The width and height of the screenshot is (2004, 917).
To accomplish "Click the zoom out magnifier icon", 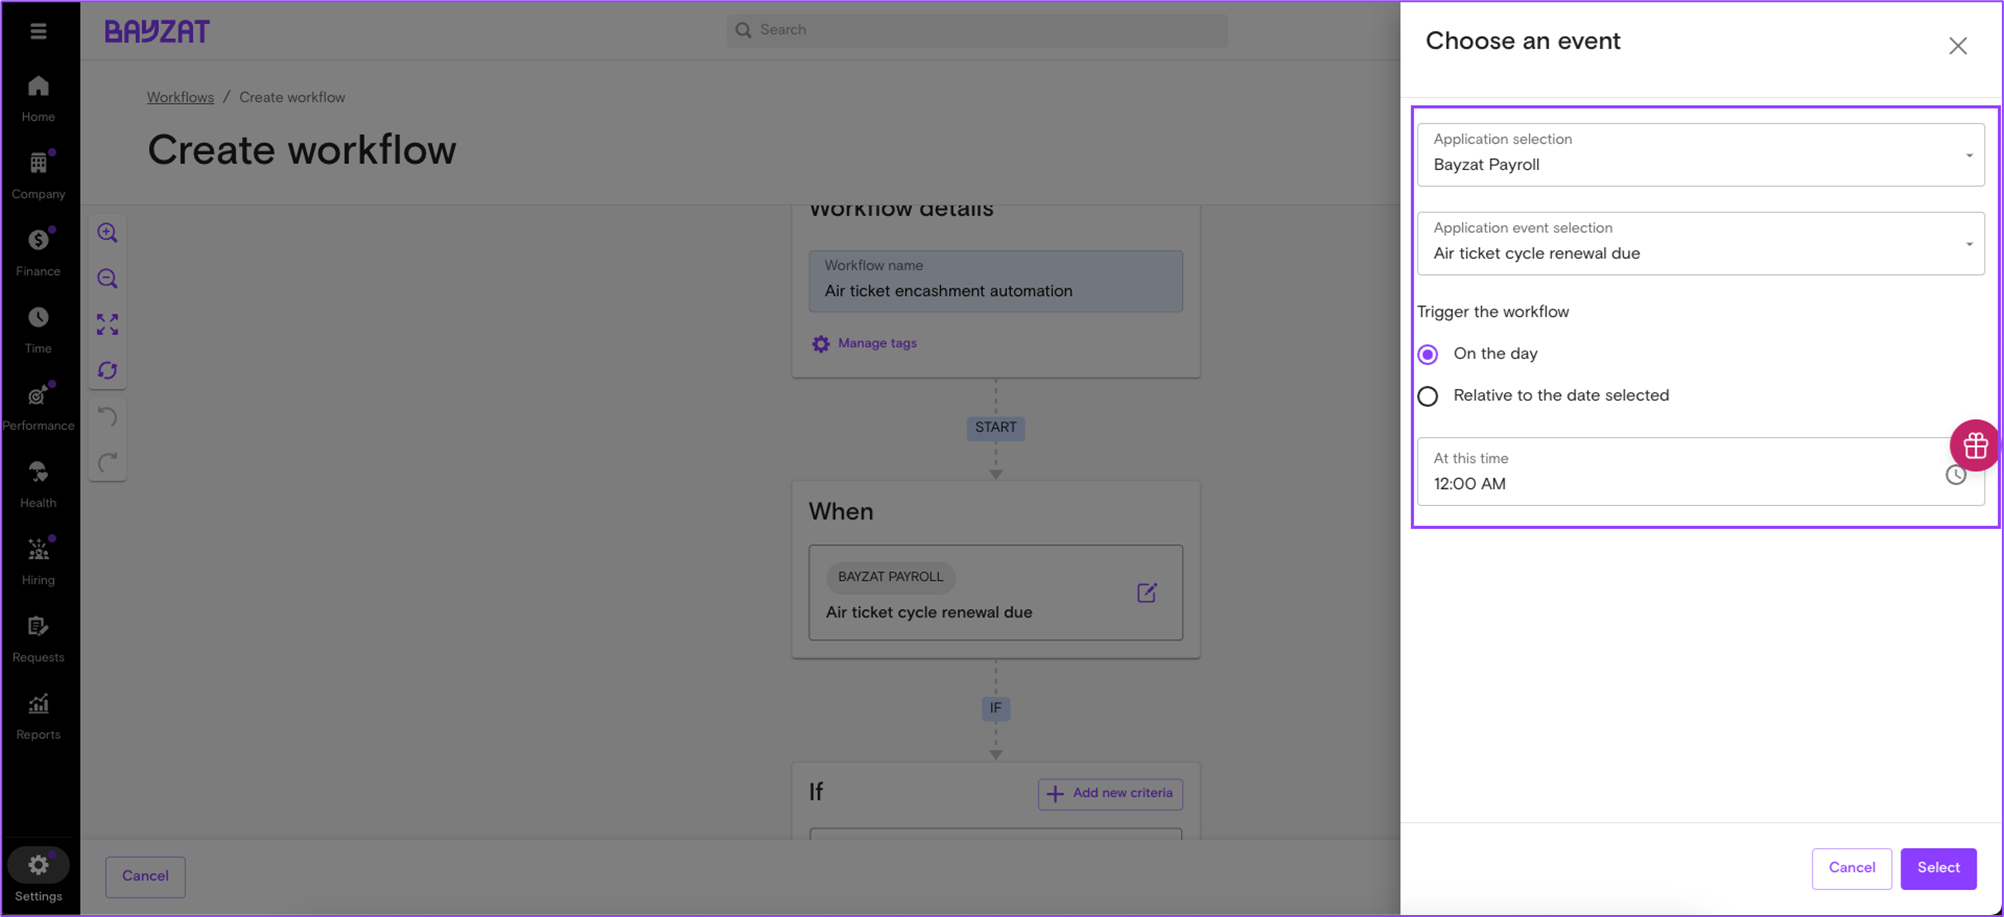I will point(107,279).
